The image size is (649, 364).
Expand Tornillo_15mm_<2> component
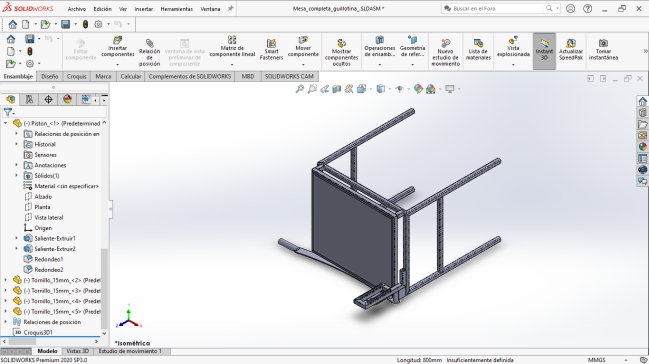[6, 280]
